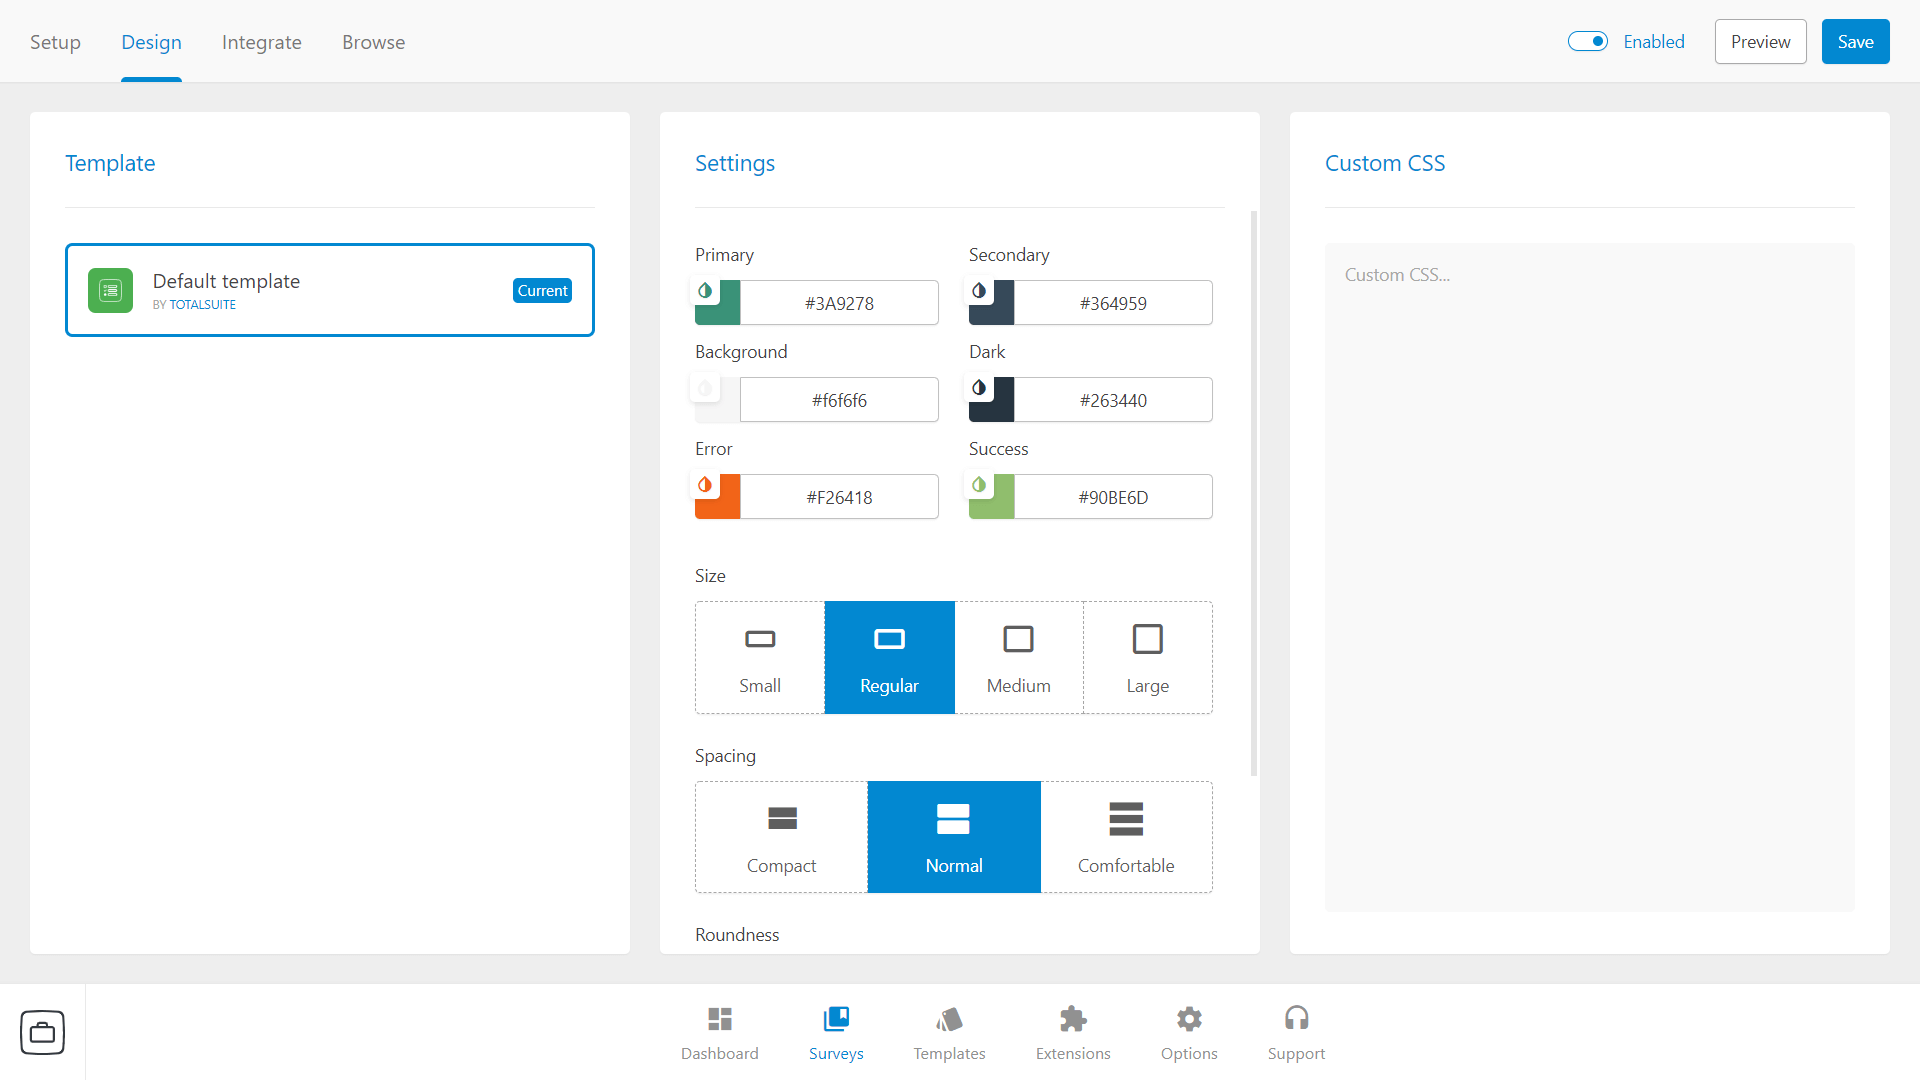Click the Preview button

tap(1759, 41)
